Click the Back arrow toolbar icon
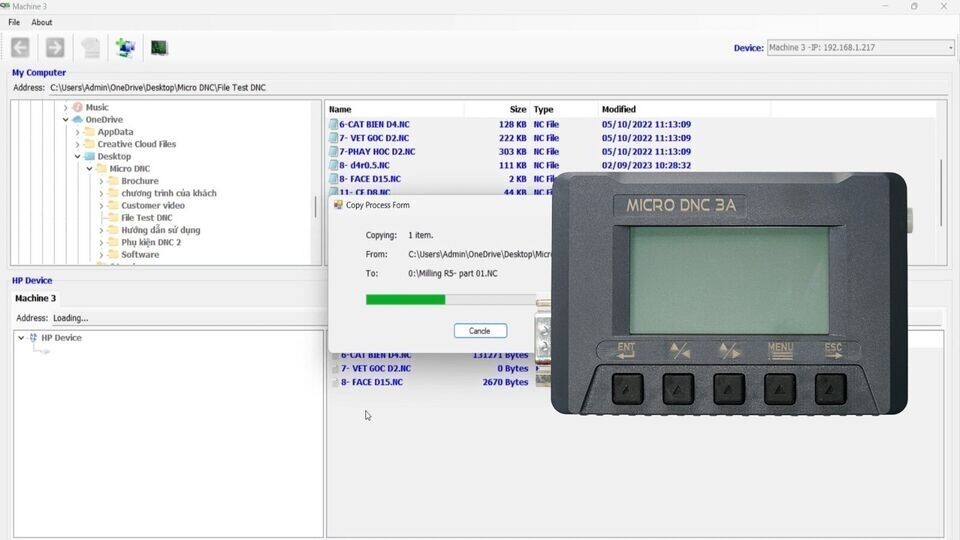 tap(20, 47)
